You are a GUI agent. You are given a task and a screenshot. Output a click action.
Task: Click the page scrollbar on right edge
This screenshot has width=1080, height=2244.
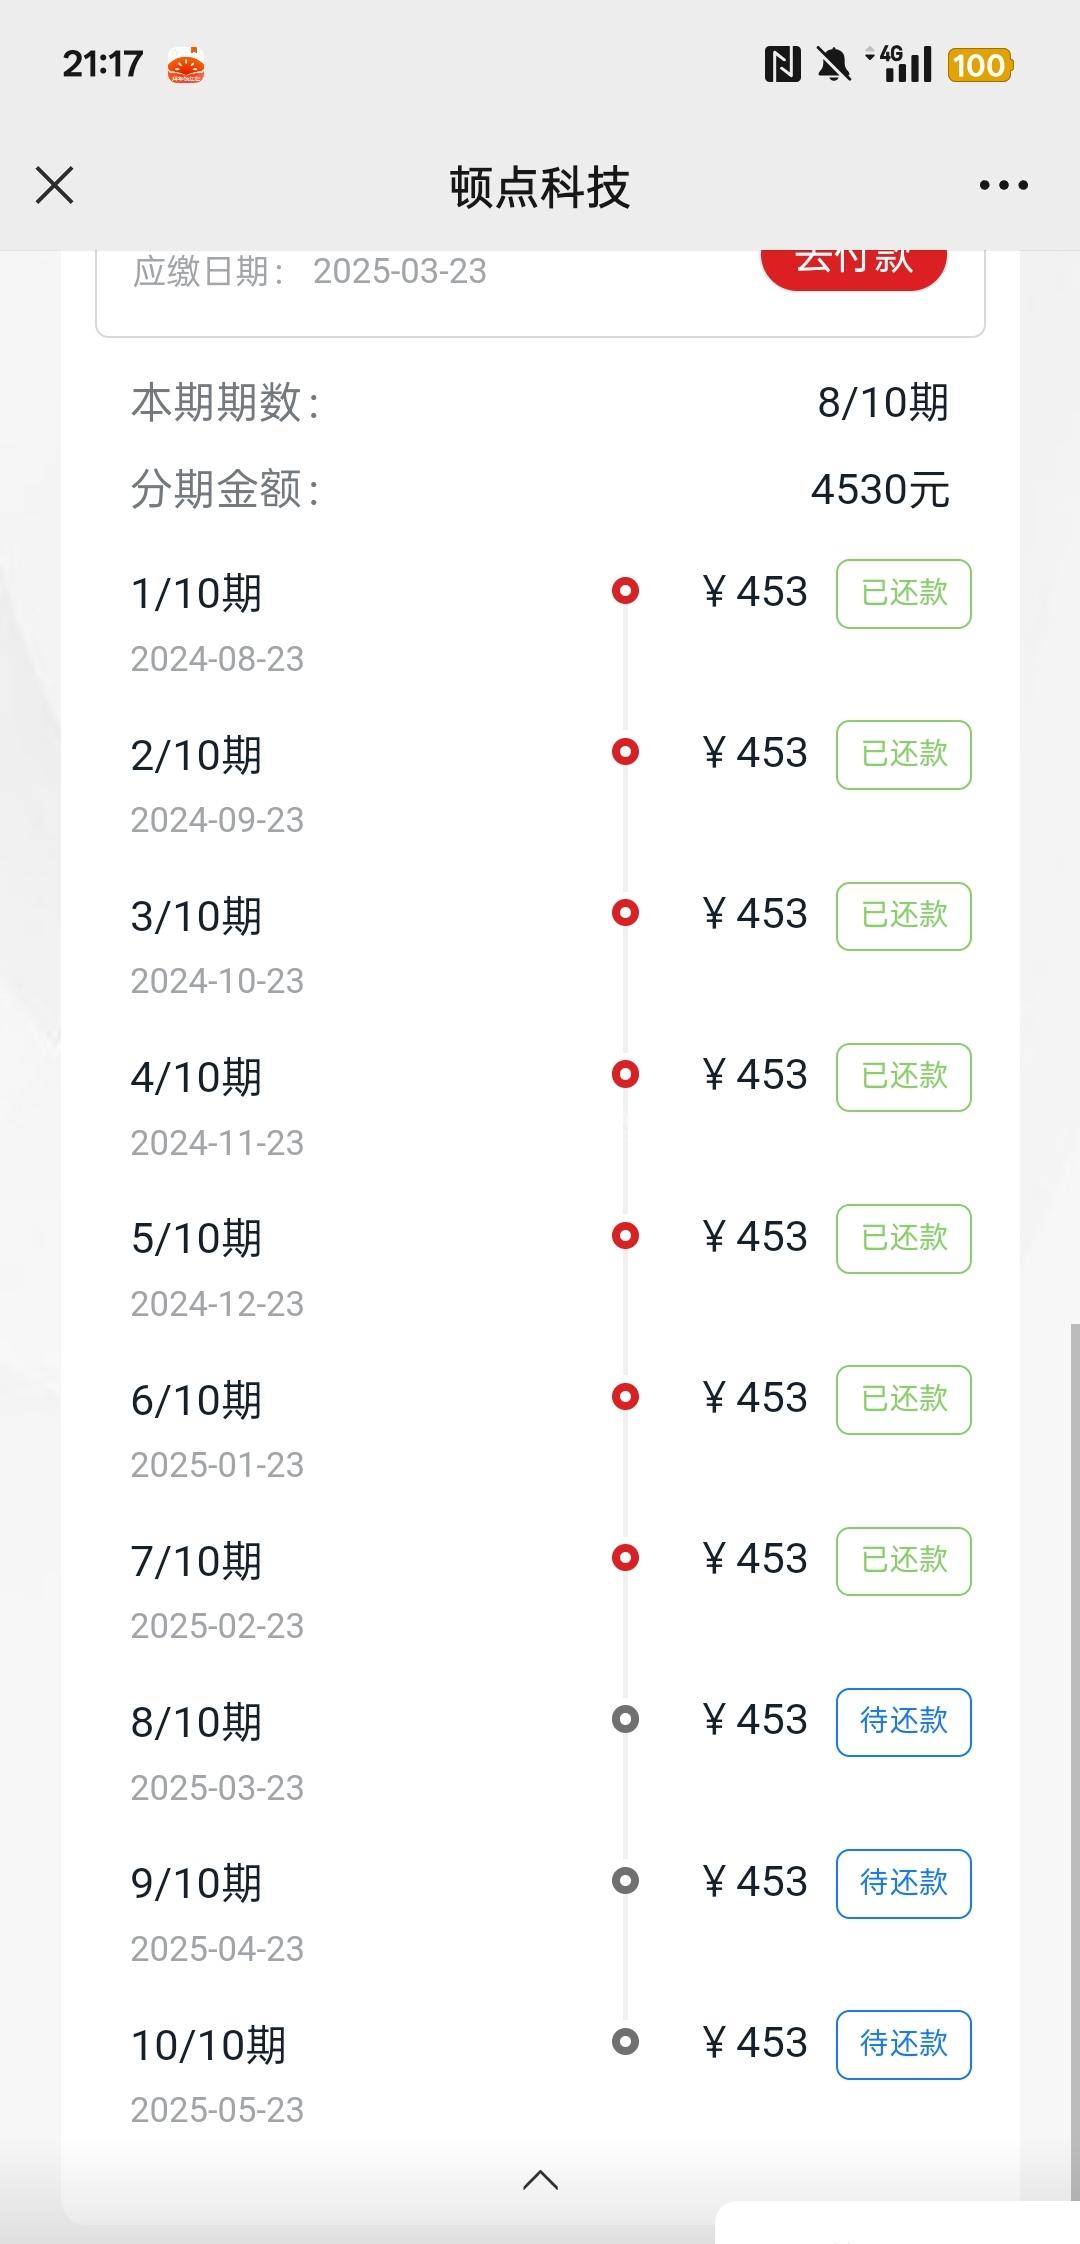[x=1074, y=1700]
